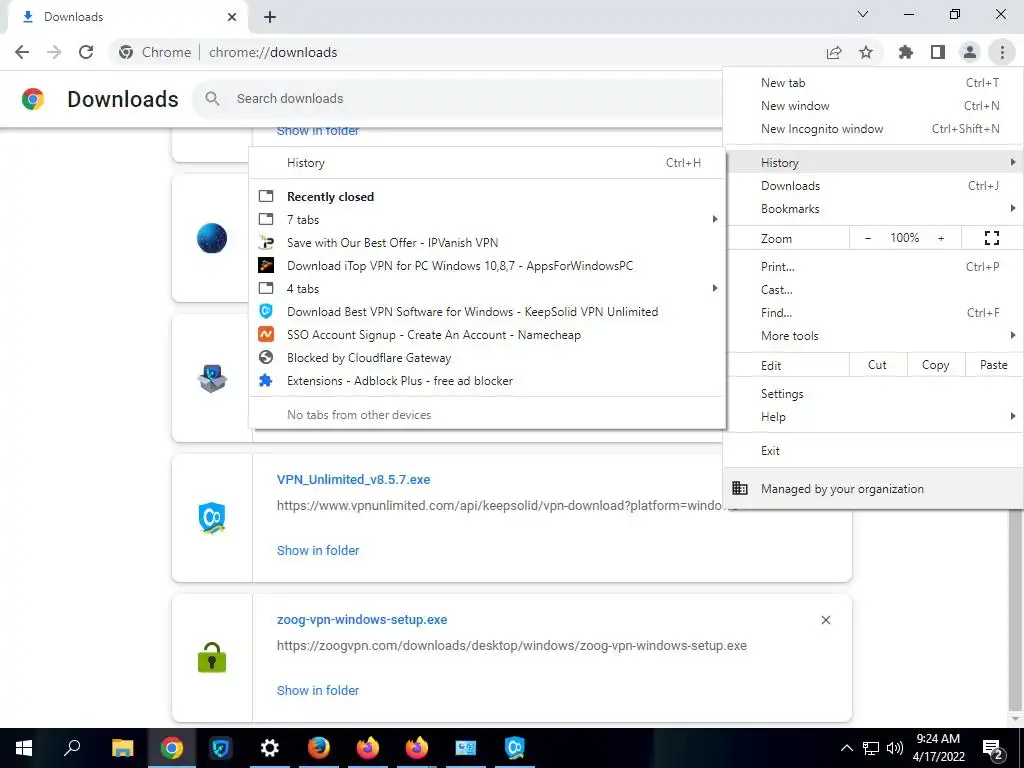
Task: Click the installer box download file icon
Action: [212, 378]
